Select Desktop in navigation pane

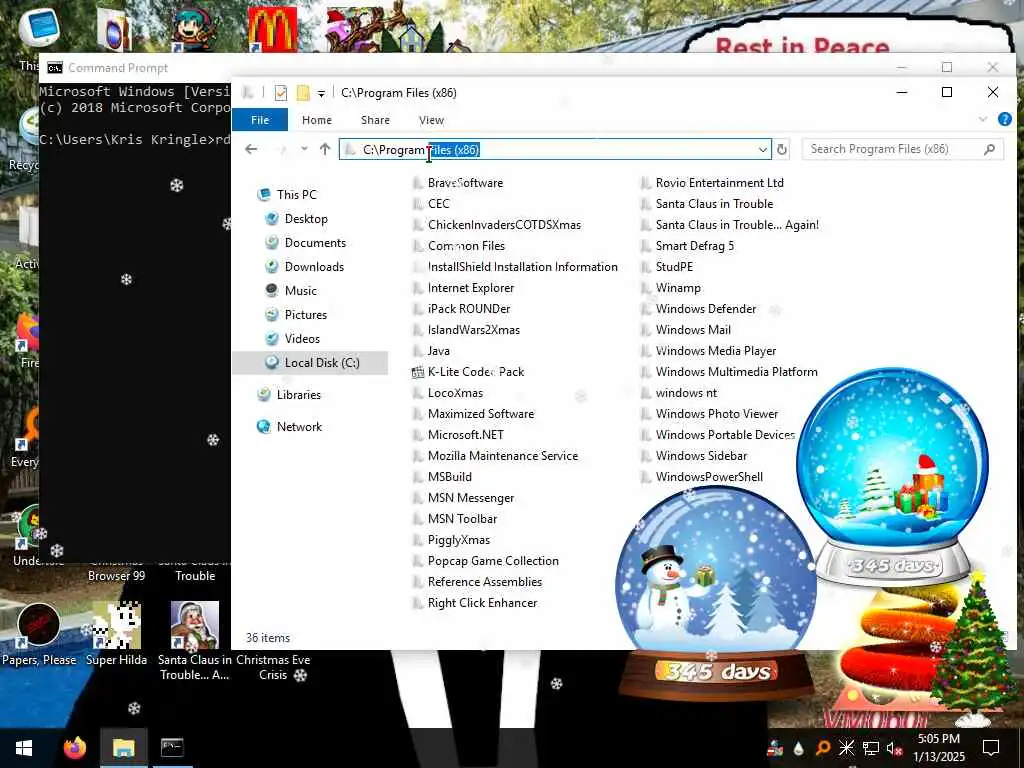[306, 219]
